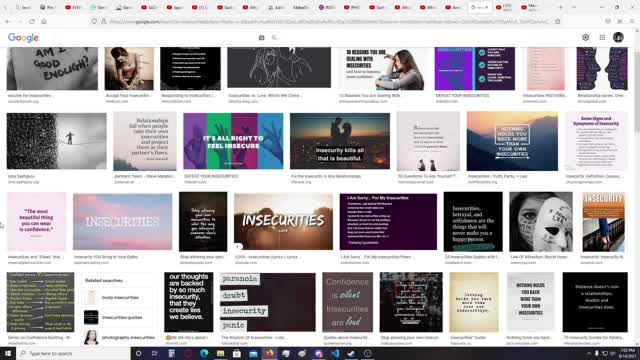Image resolution: width=640 pixels, height=360 pixels.
Task: Open the Google apps grid
Action: point(602,37)
